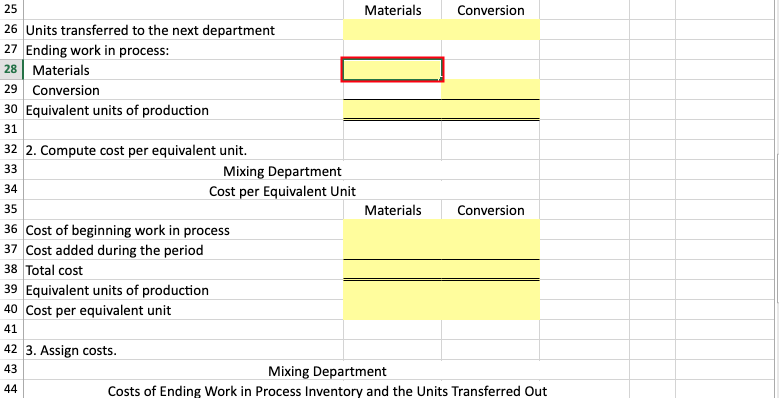
Task: Click 'Cost of beginning work in process' label
Action: 128,231
